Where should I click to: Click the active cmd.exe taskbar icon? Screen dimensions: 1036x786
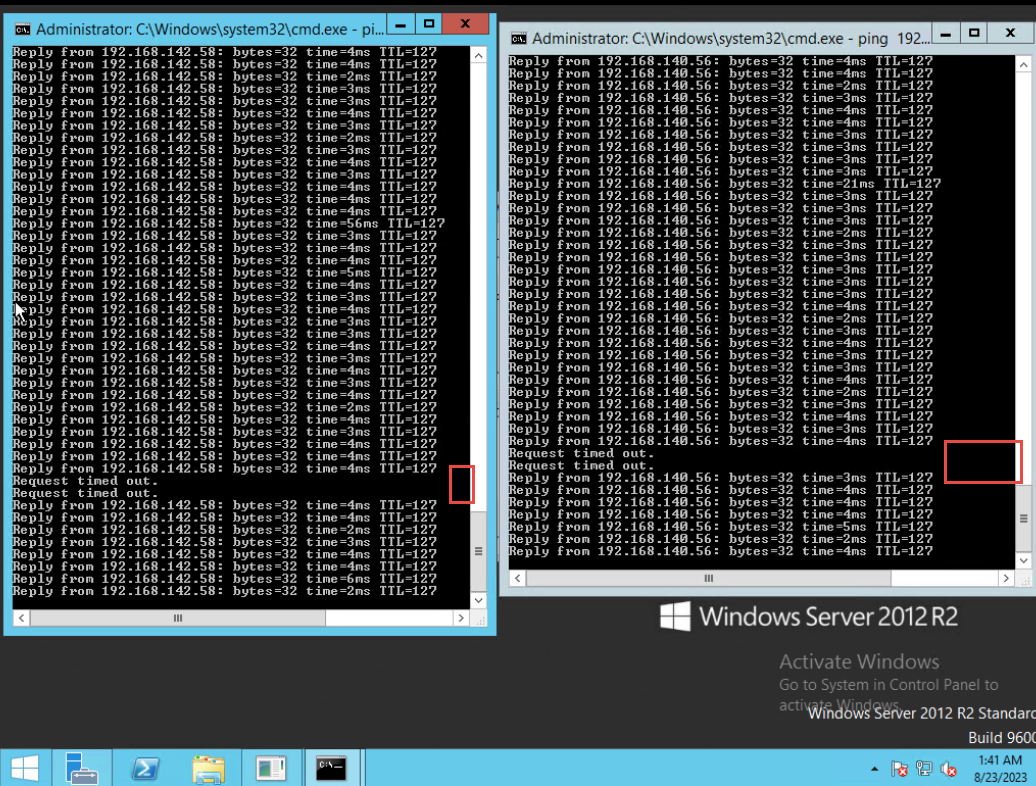331,767
